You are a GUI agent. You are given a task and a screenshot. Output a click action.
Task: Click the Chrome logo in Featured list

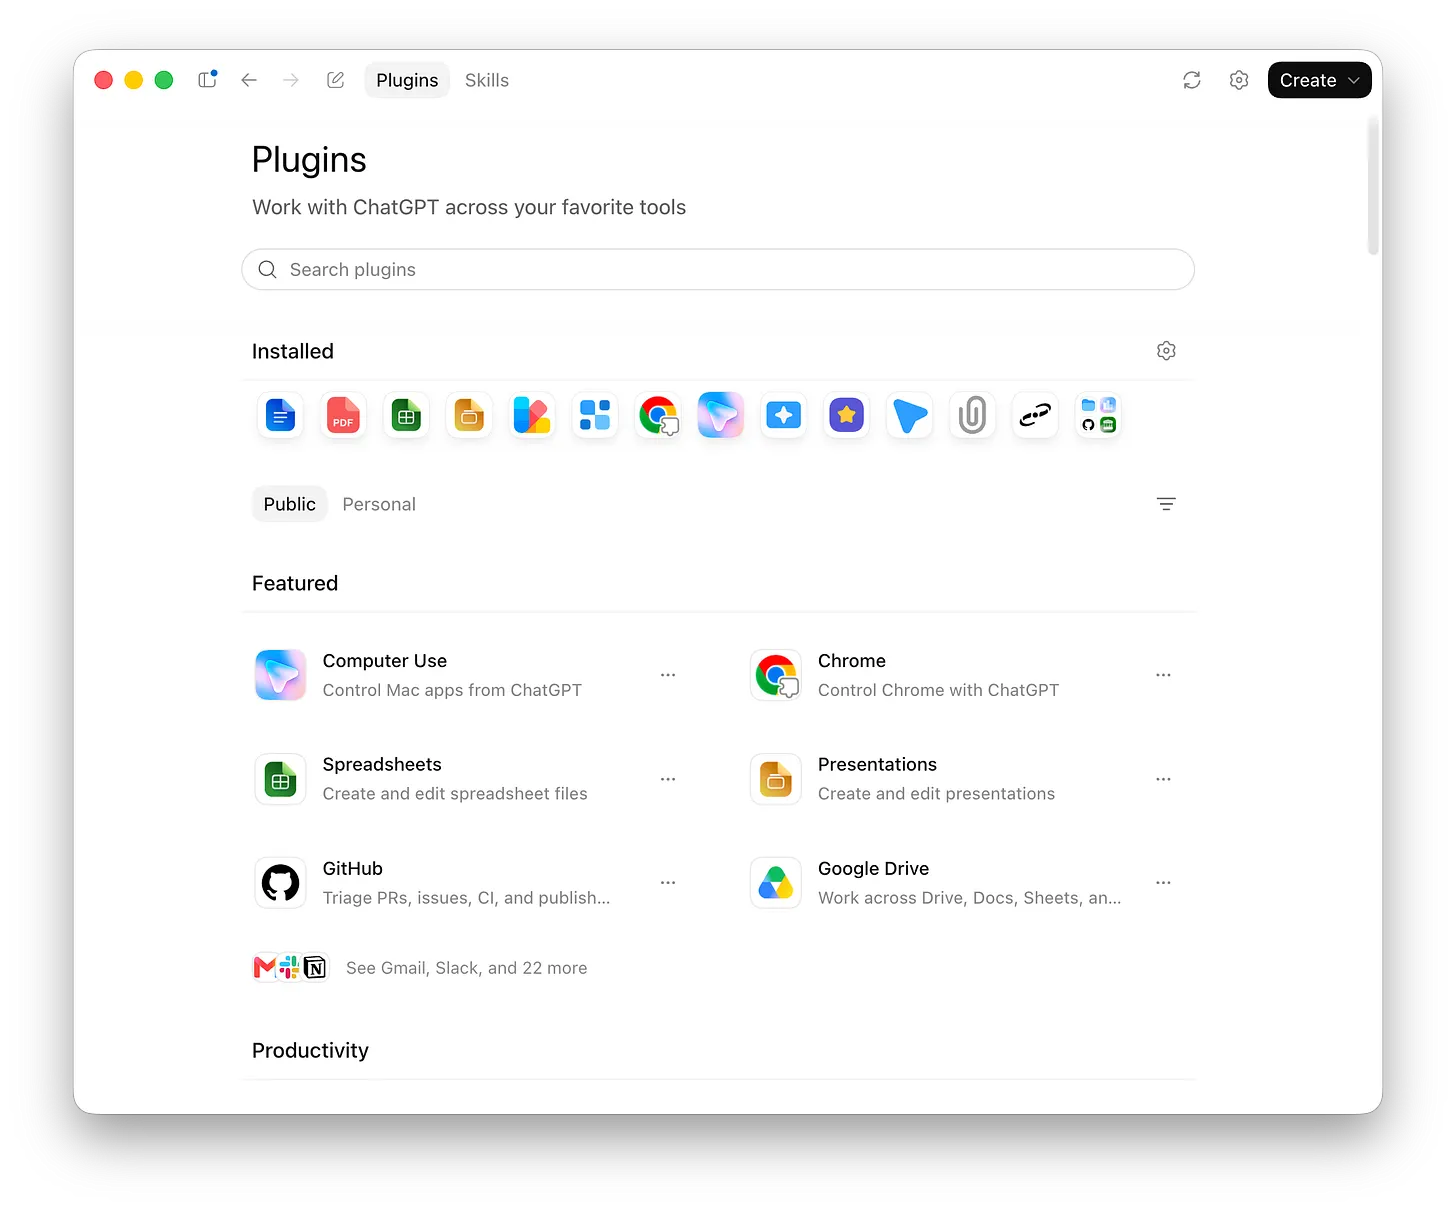(x=776, y=675)
